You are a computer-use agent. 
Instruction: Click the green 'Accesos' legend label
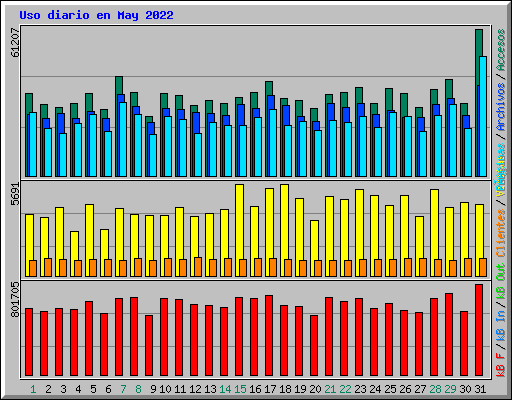click(x=501, y=50)
